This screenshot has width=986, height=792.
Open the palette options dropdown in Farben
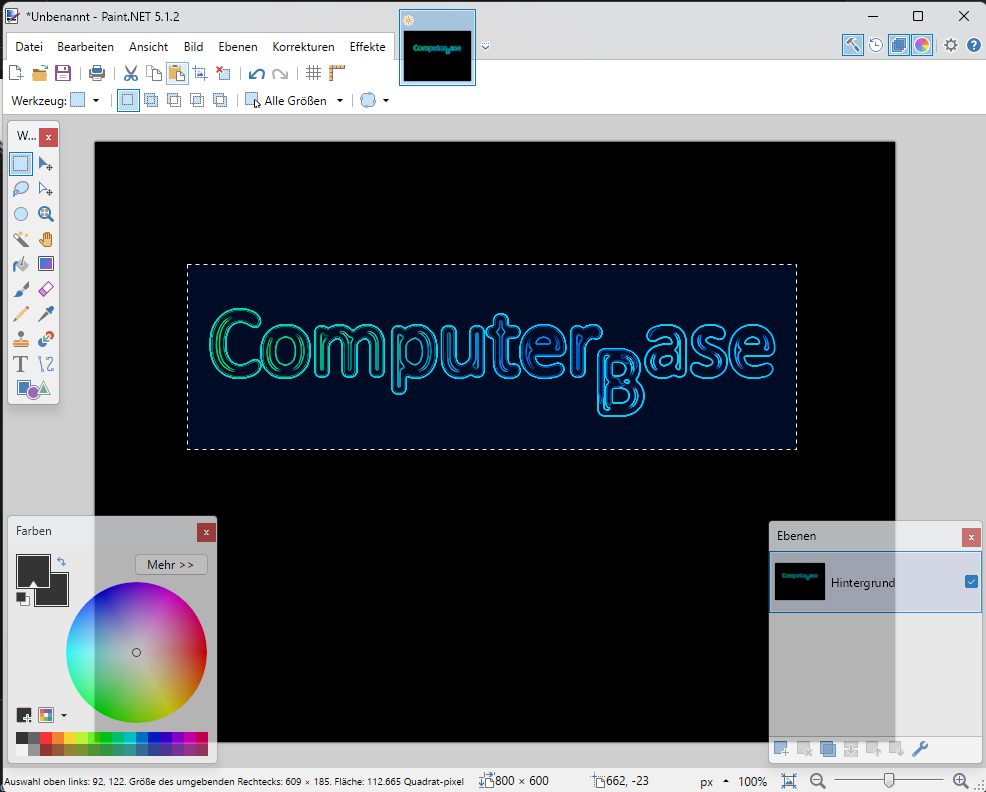click(64, 715)
